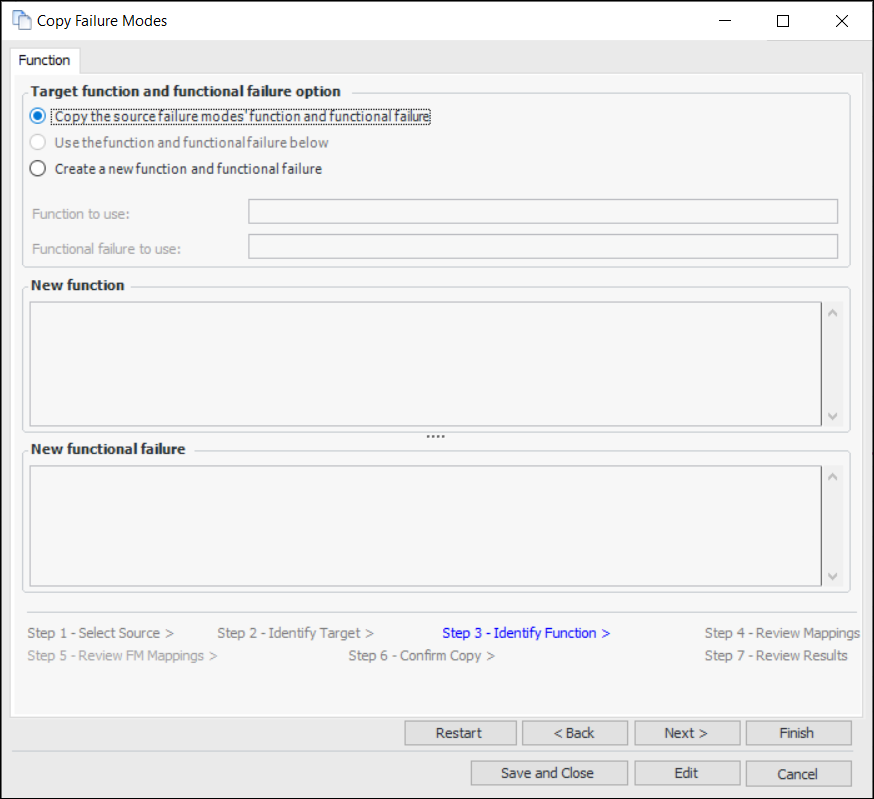Click the < Back button

575,733
